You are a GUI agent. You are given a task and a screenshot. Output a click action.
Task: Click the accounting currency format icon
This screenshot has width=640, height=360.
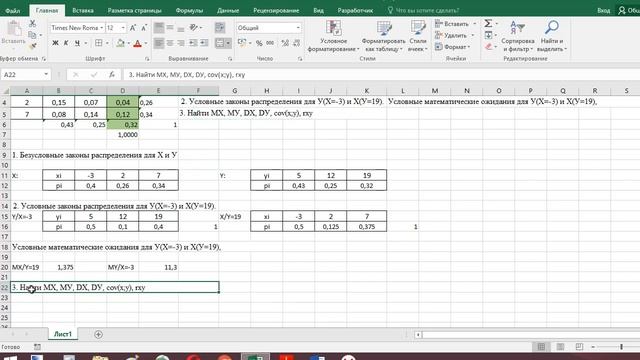(x=242, y=43)
